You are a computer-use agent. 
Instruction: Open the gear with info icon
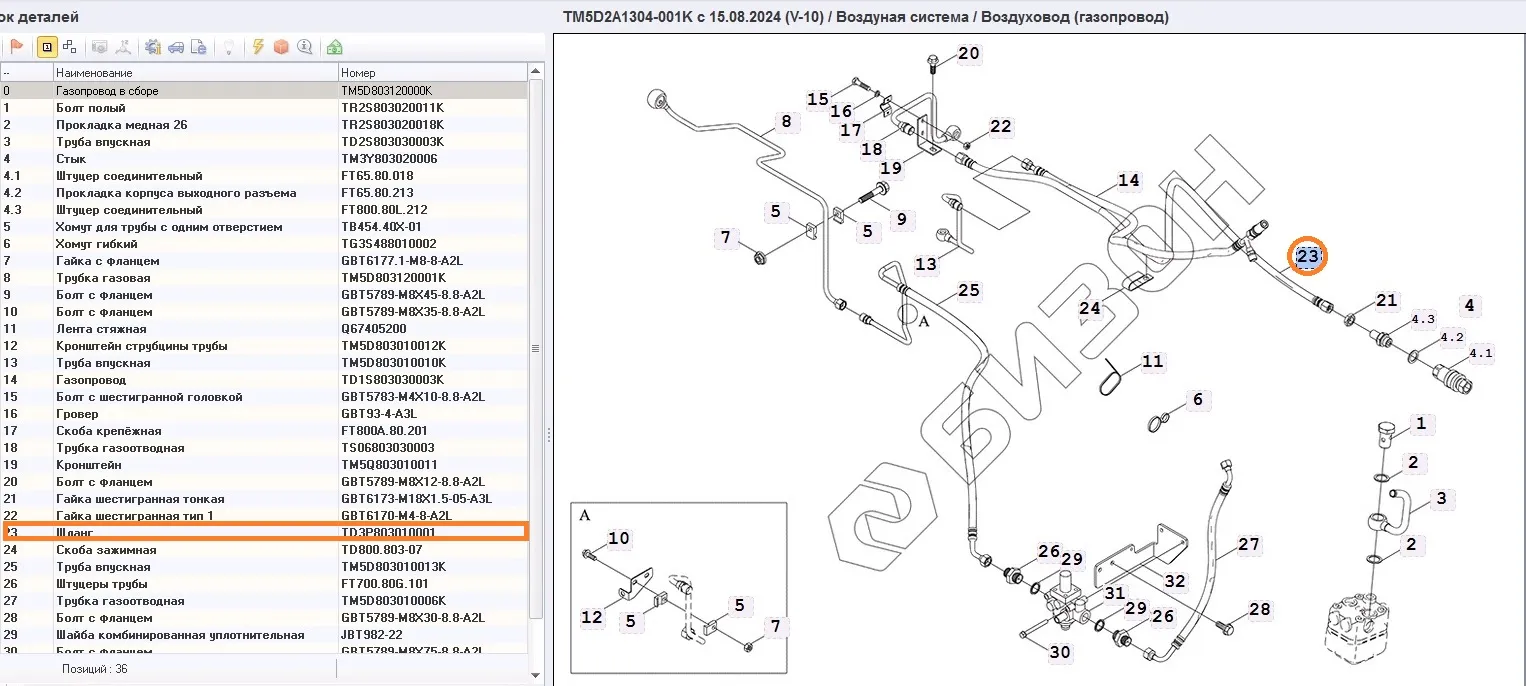click(x=153, y=46)
